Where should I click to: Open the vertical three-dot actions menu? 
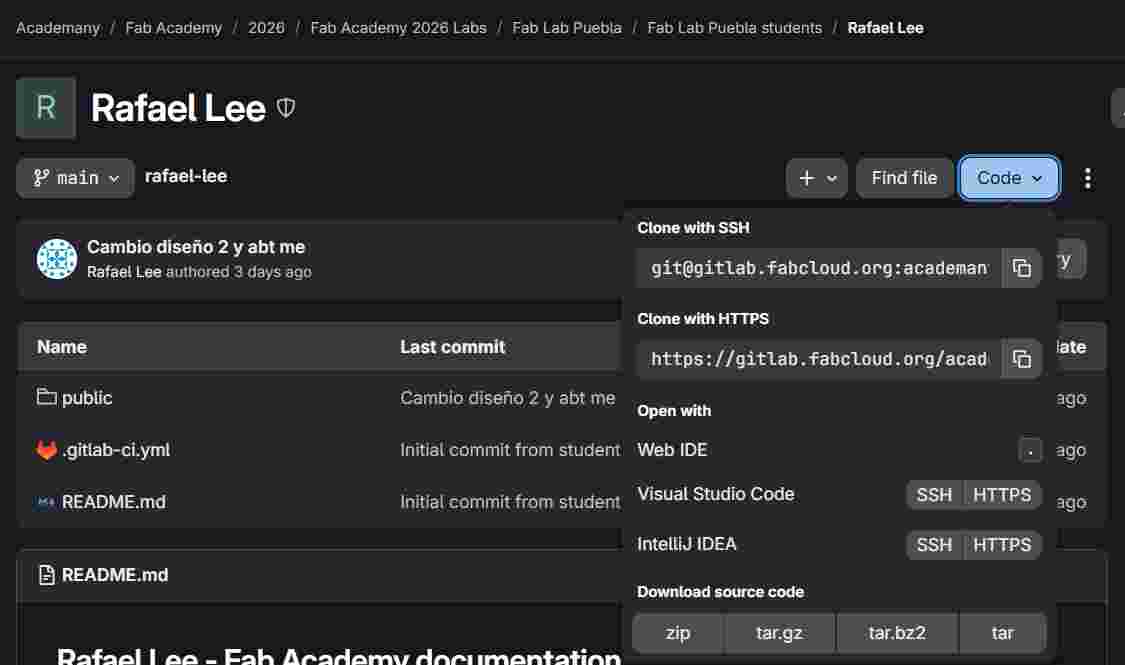click(1088, 178)
